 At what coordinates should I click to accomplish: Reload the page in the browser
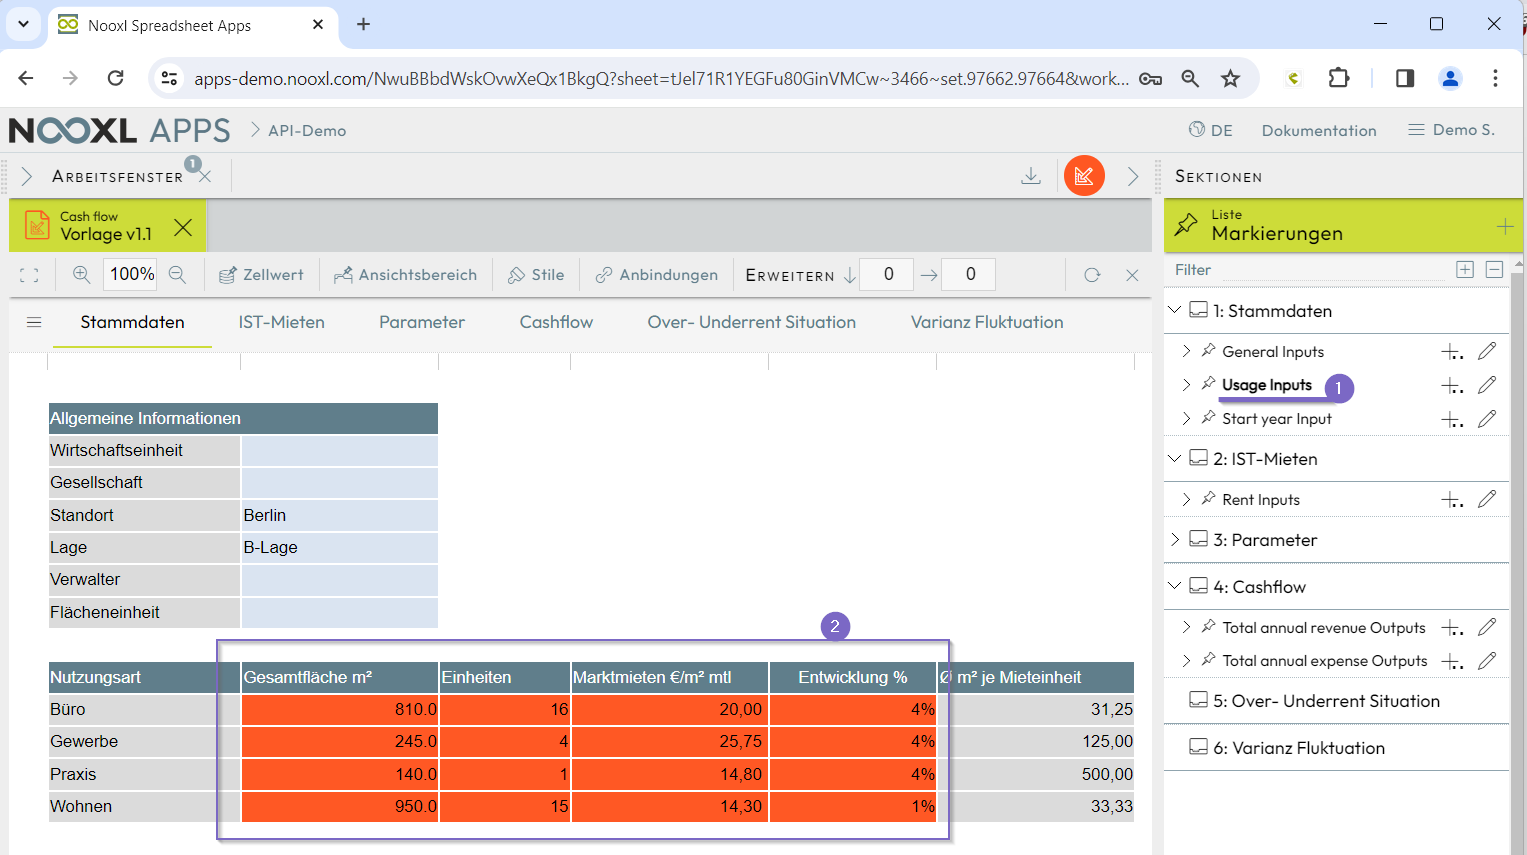pyautogui.click(x=116, y=78)
